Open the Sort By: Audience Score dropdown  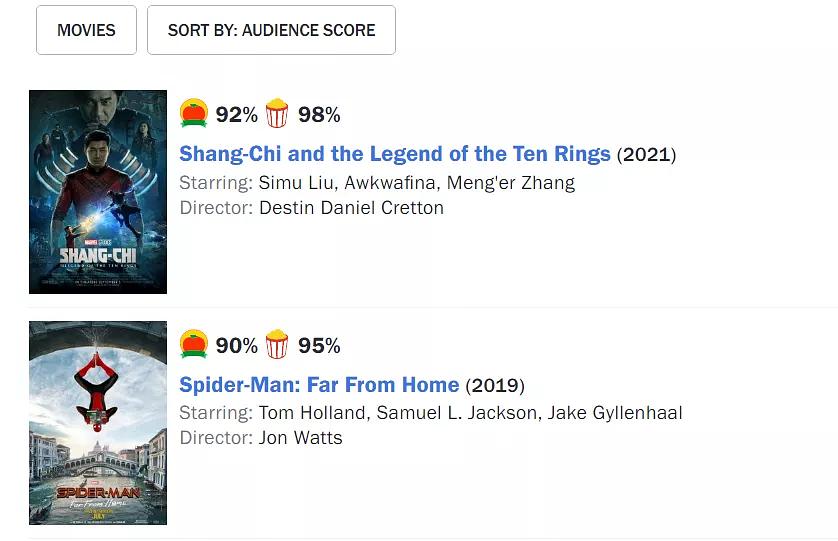(271, 30)
